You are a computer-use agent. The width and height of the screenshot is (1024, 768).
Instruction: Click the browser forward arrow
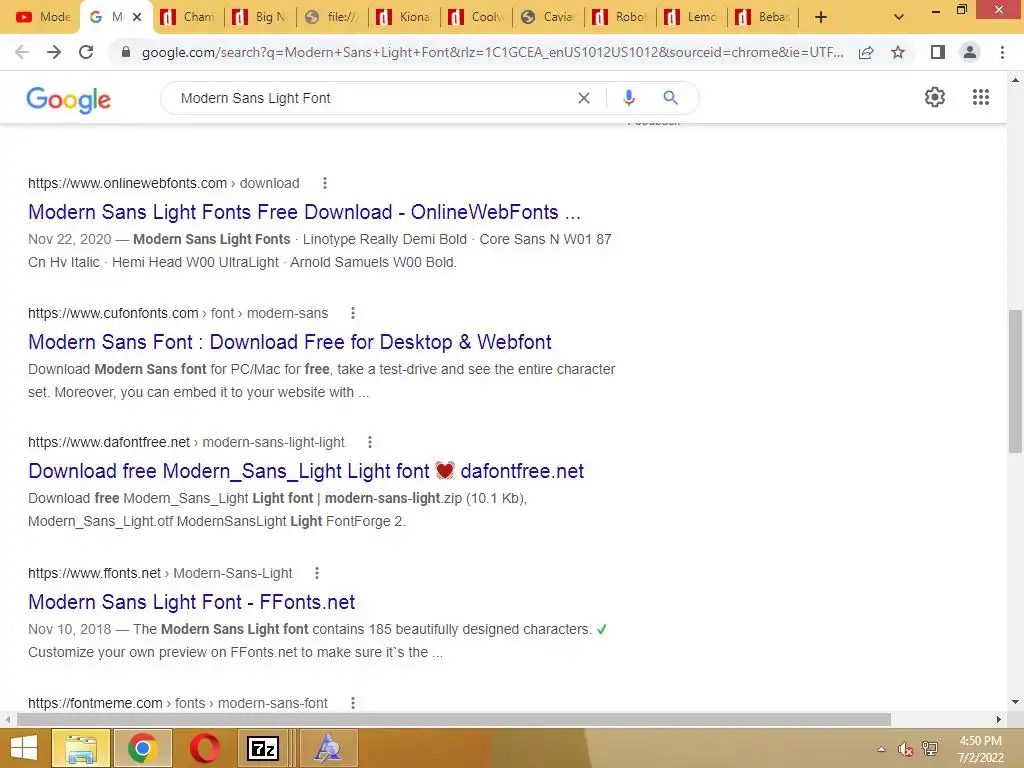point(54,52)
